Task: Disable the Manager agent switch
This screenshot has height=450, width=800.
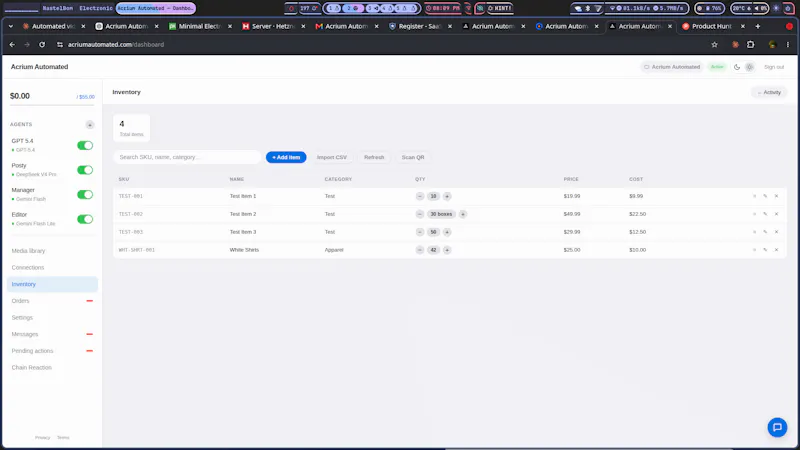Action: 85,194
